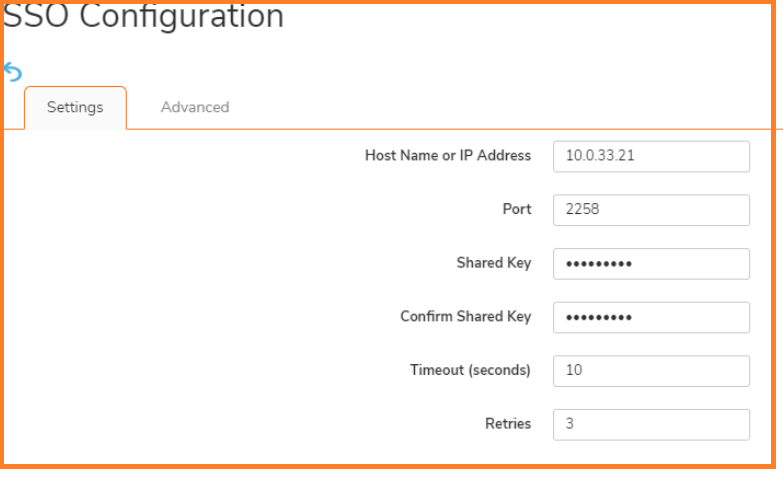This screenshot has height=478, width=783.
Task: Click the masked dots in Confirm Shared Key
Action: tap(599, 317)
